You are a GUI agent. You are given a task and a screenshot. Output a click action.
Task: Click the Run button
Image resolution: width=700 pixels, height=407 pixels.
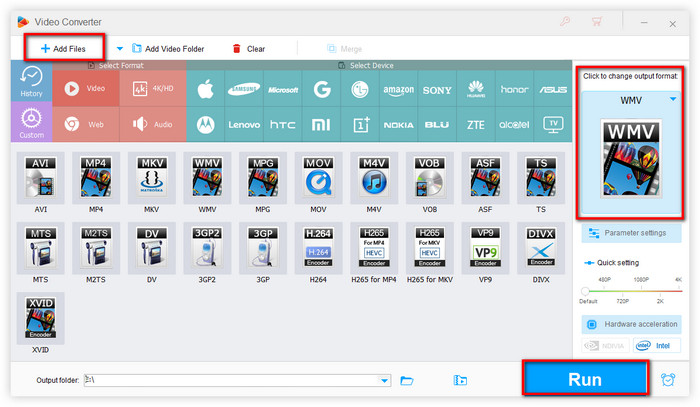click(x=585, y=379)
